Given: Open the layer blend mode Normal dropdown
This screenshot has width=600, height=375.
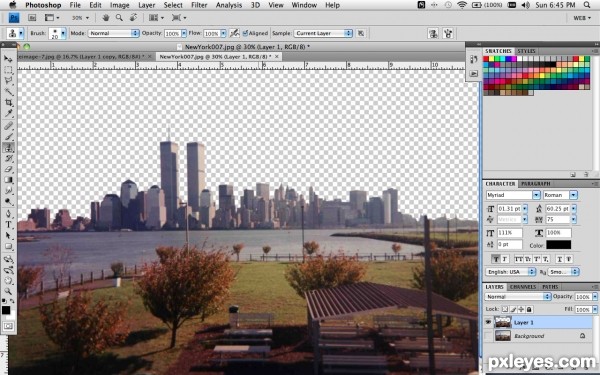Looking at the screenshot, I should 517,297.
